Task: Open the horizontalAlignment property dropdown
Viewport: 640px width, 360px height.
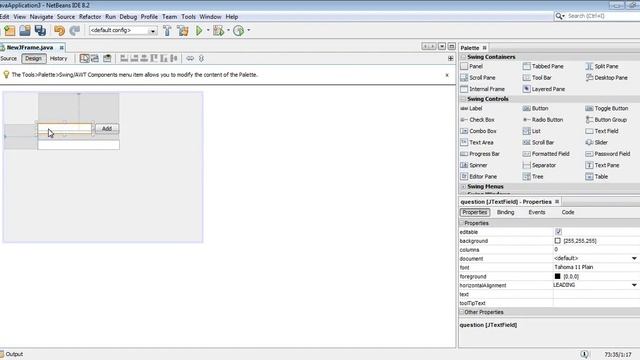Action: pyautogui.click(x=634, y=285)
